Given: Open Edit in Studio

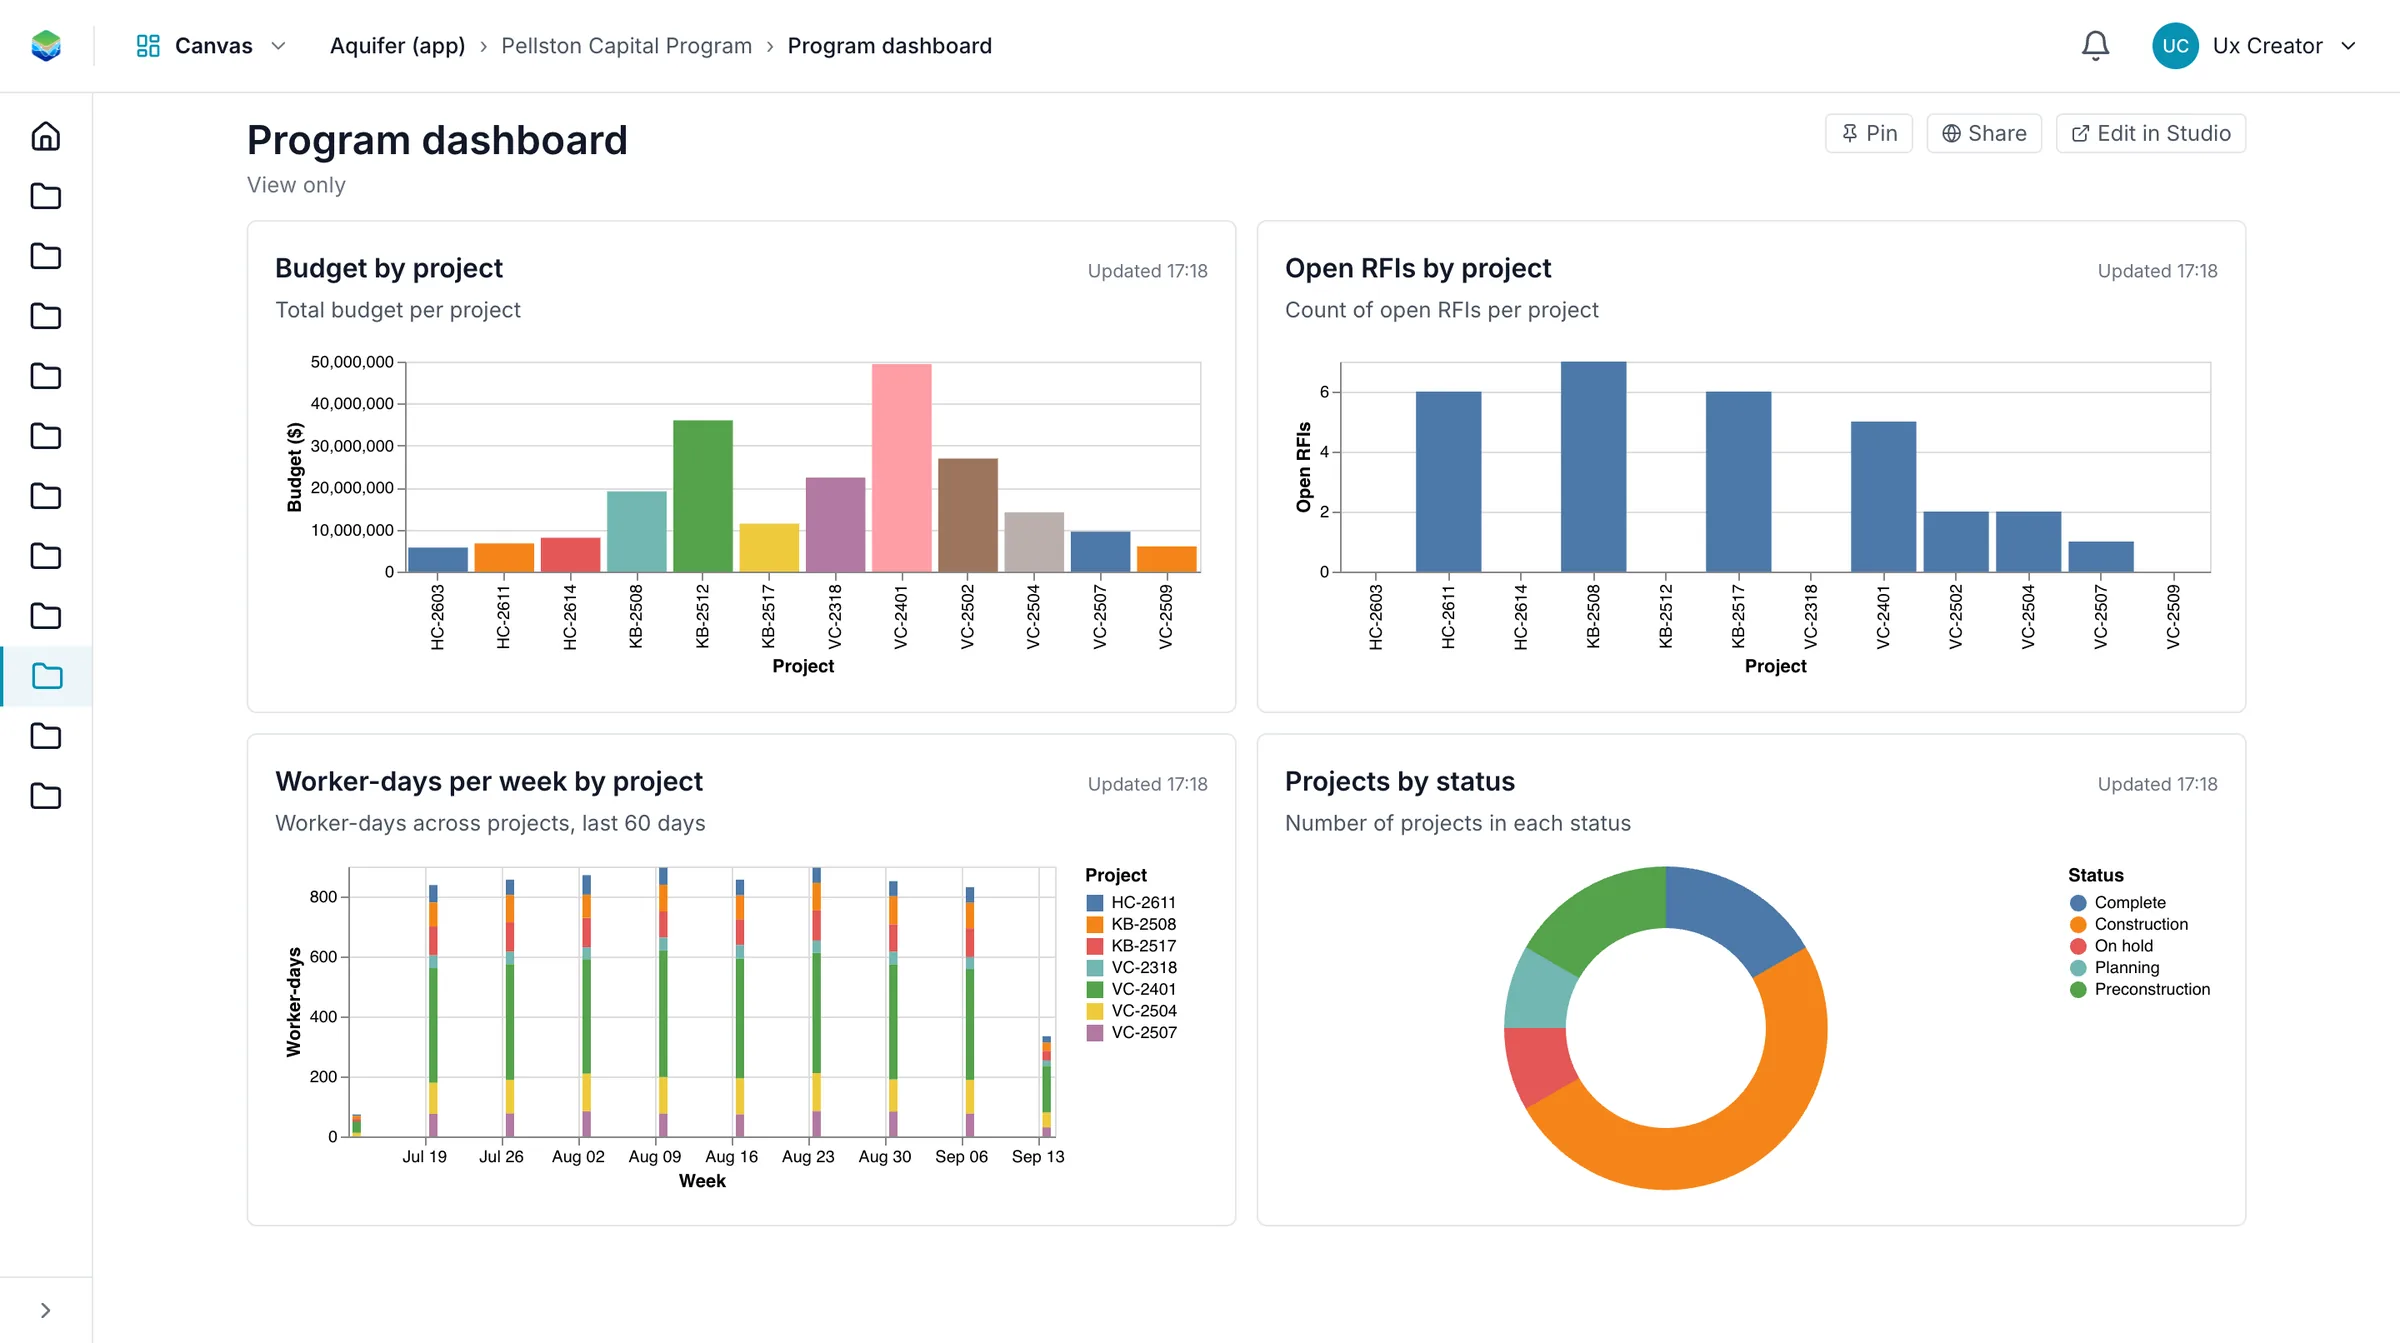Looking at the screenshot, I should (2151, 133).
